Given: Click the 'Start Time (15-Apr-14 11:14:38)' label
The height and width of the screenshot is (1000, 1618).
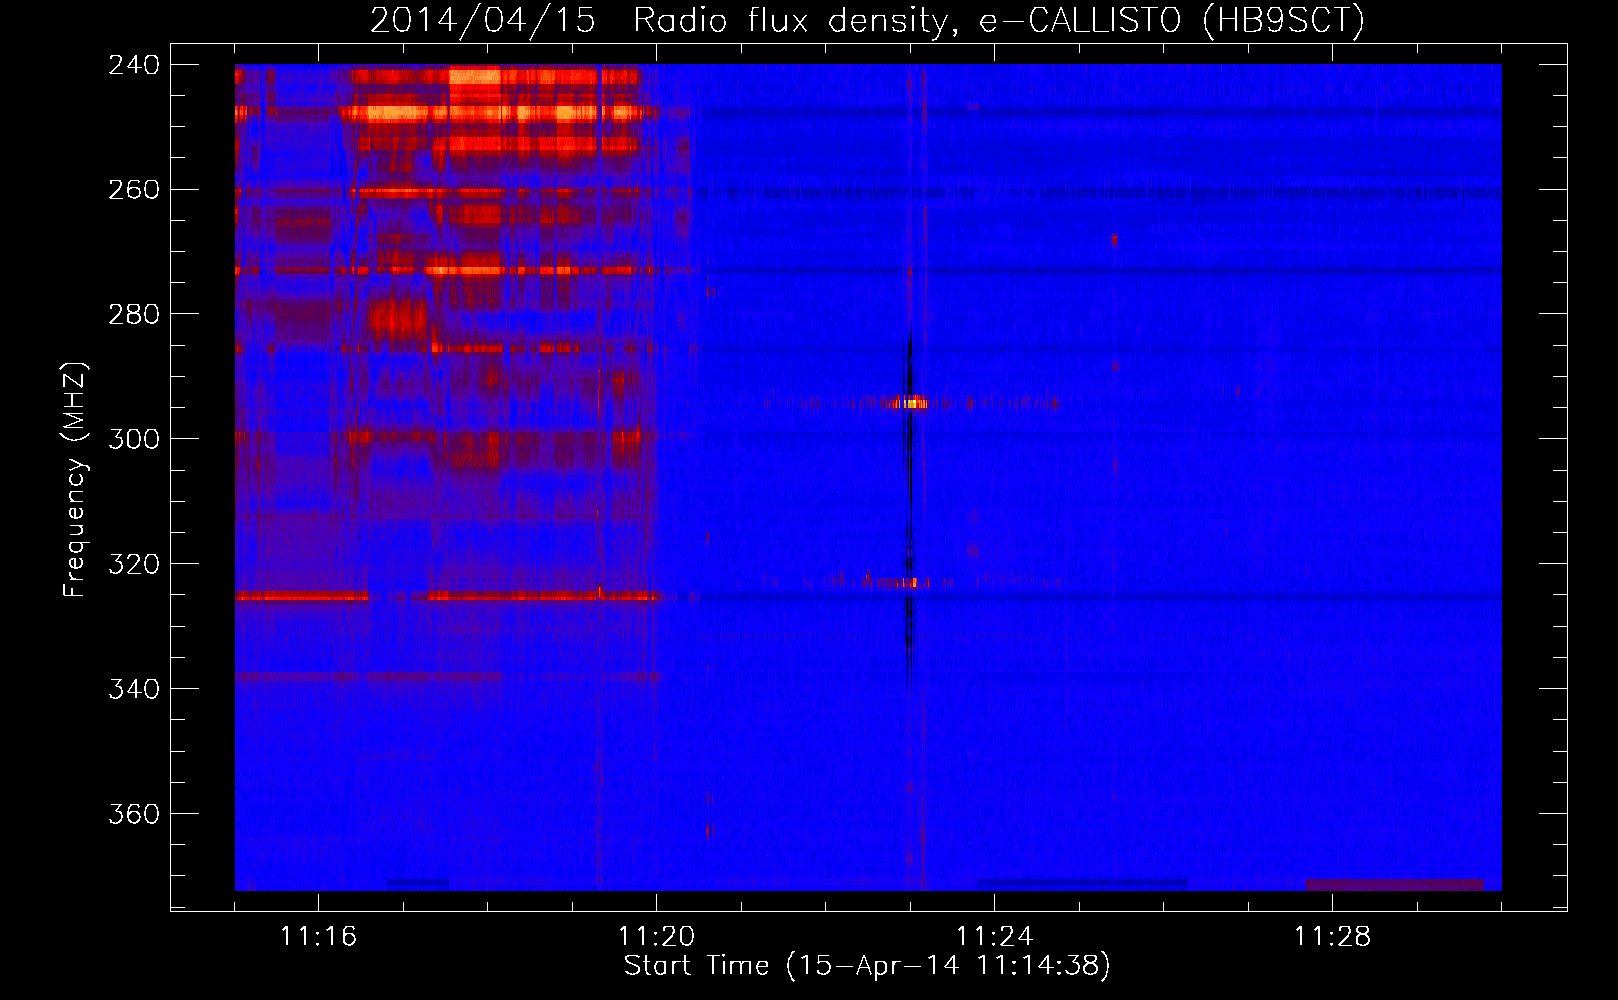Looking at the screenshot, I should [x=867, y=966].
